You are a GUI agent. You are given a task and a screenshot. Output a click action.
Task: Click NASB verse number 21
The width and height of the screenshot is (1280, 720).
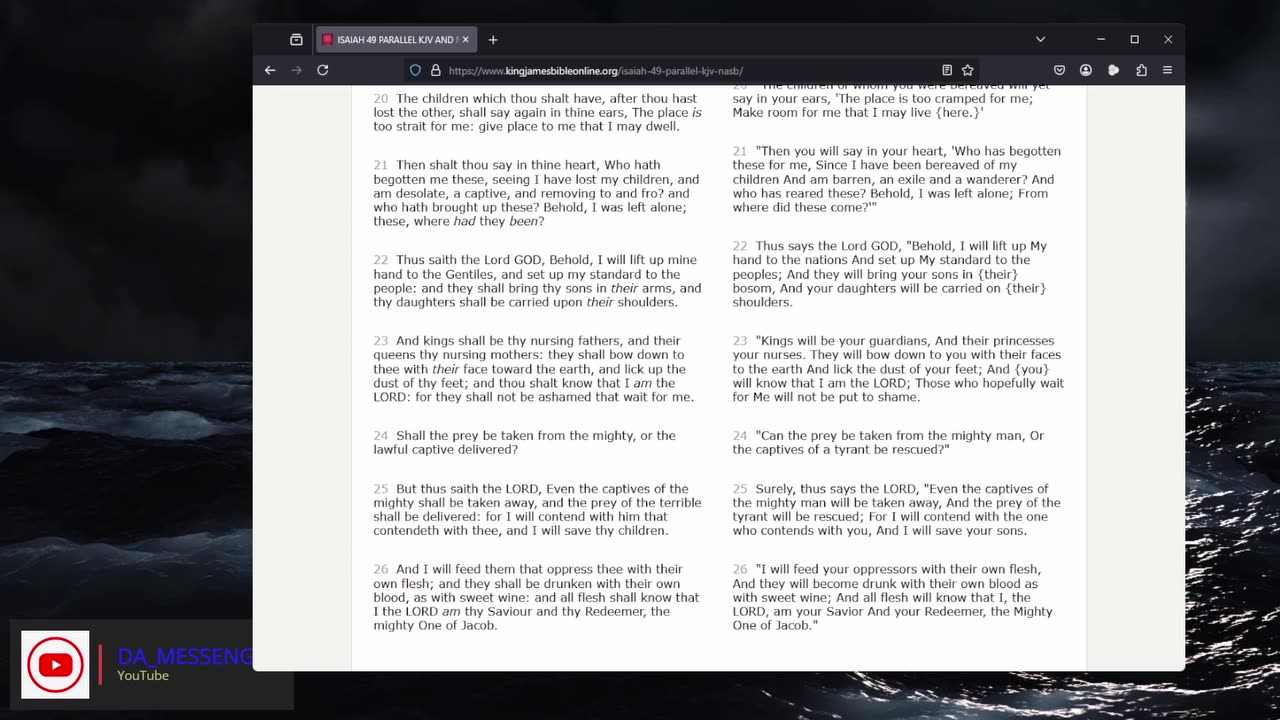740,151
